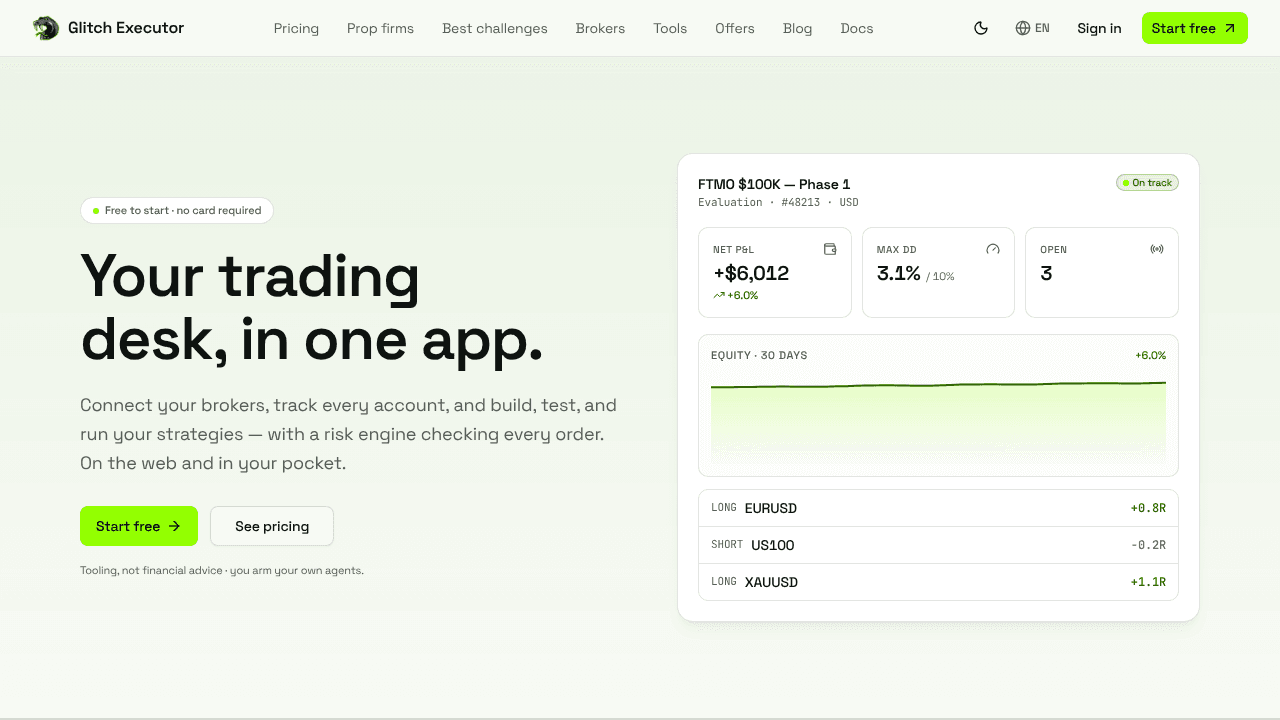
Task: Open the Pricing nav item
Action: (296, 28)
